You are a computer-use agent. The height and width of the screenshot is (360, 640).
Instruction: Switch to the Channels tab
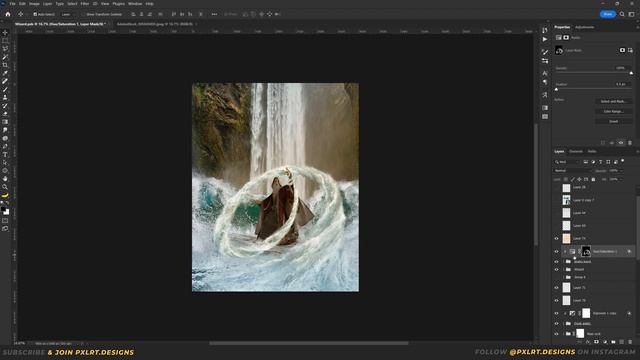(576, 151)
